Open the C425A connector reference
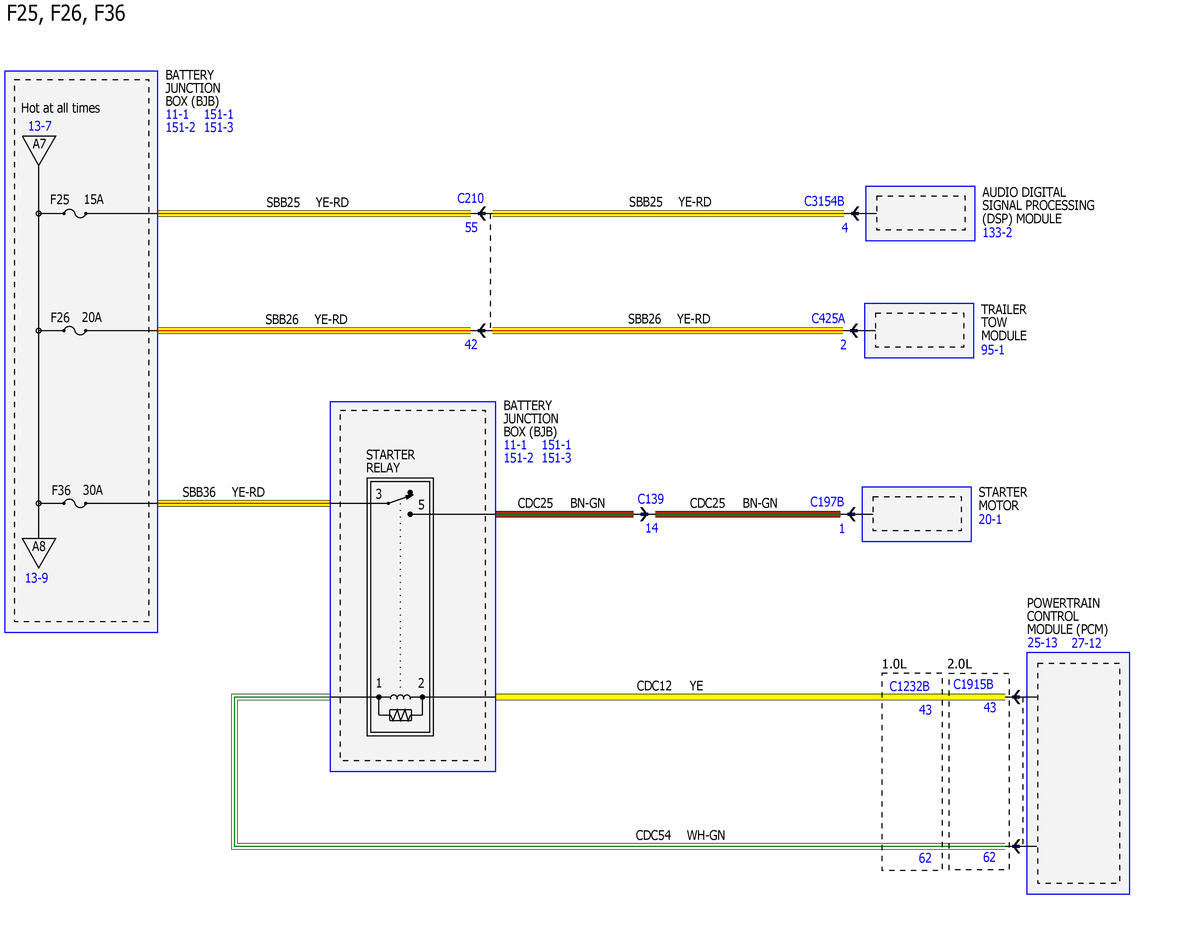Image resolution: width=1199 pixels, height=927 pixels. pyautogui.click(x=827, y=318)
